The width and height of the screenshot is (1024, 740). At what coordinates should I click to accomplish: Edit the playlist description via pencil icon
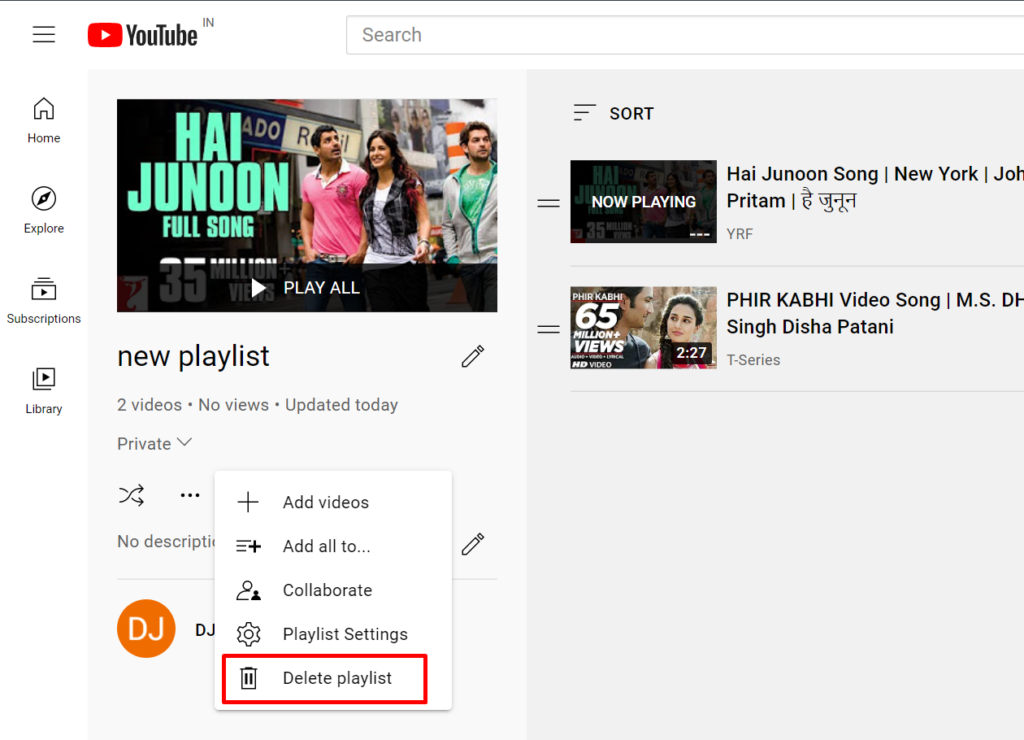471,544
